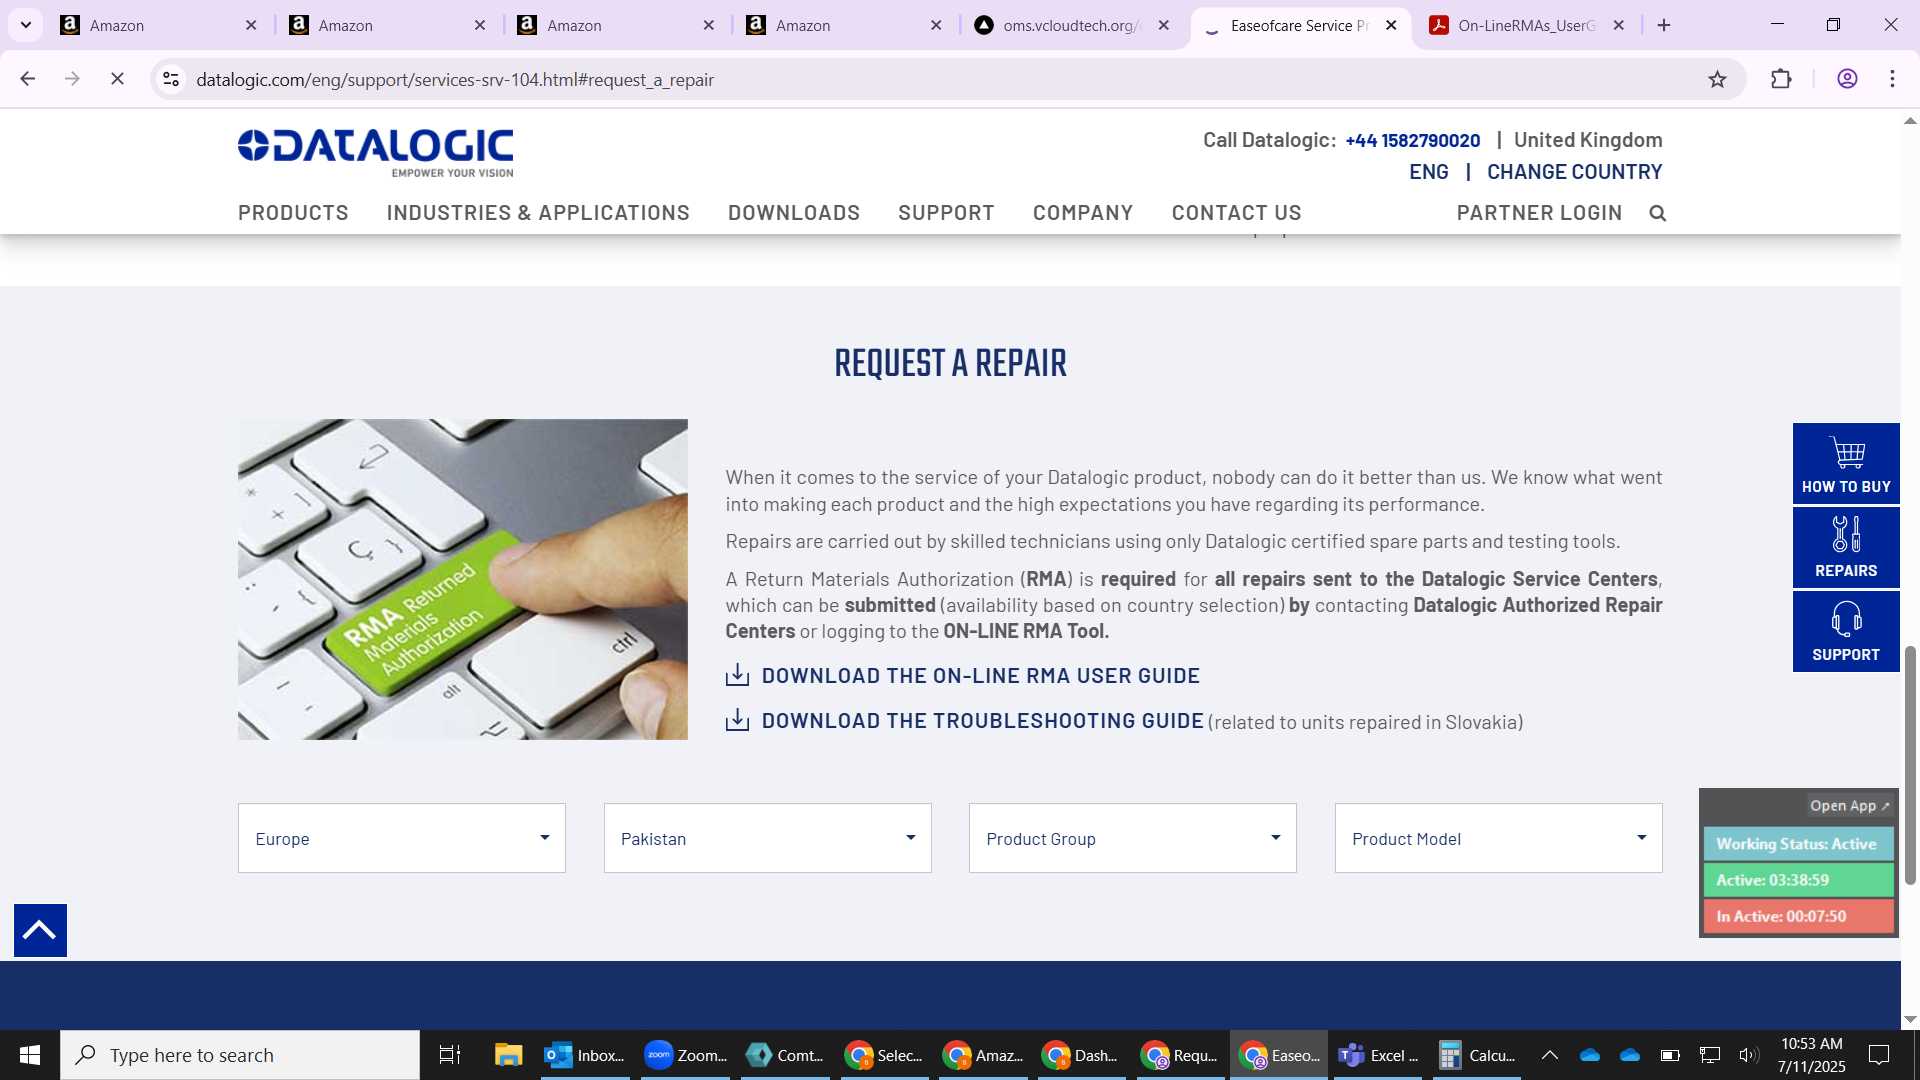1920x1080 pixels.
Task: Click the How To Buy cart icon
Action: point(1846,464)
